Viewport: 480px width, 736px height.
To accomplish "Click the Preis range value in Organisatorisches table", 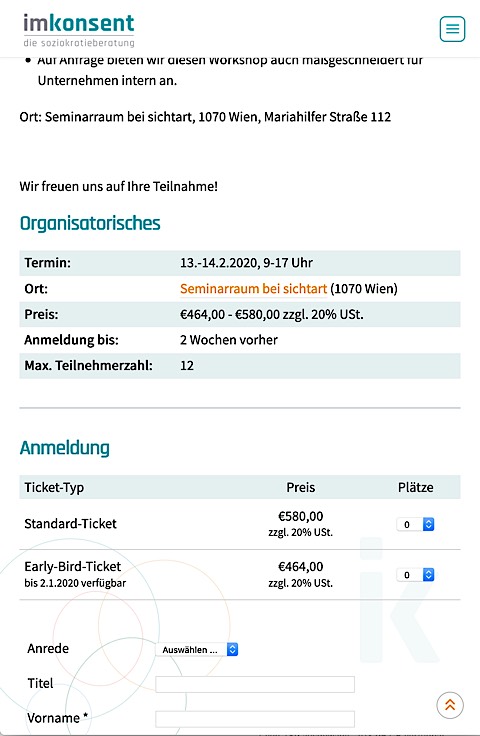I will click(x=272, y=314).
